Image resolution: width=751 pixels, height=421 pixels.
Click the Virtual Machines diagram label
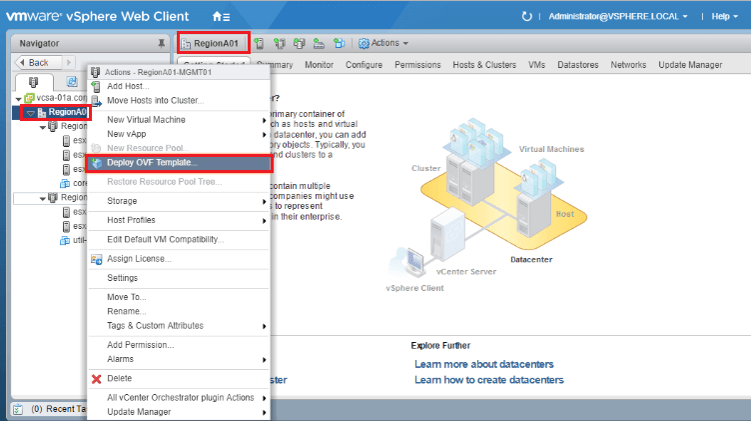[551, 149]
